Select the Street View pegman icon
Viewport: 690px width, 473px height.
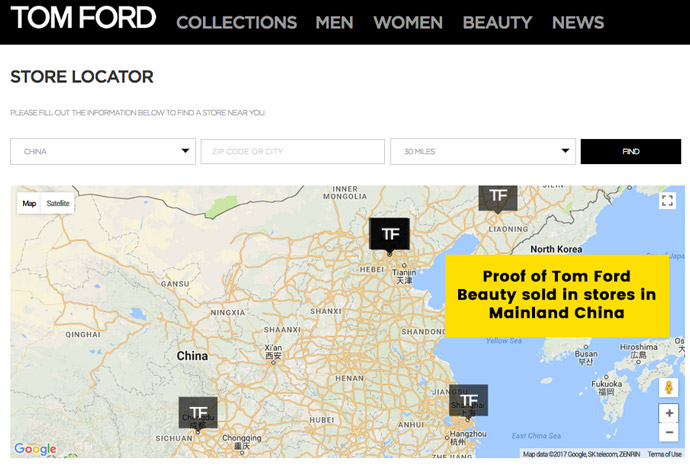[x=668, y=388]
